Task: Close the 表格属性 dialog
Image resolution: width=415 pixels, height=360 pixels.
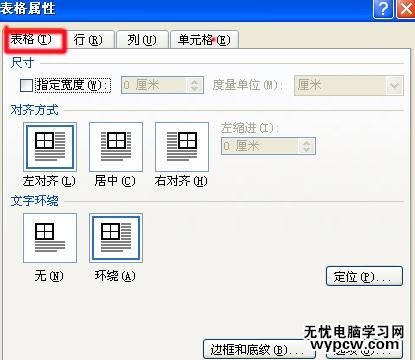Action: [x=405, y=8]
